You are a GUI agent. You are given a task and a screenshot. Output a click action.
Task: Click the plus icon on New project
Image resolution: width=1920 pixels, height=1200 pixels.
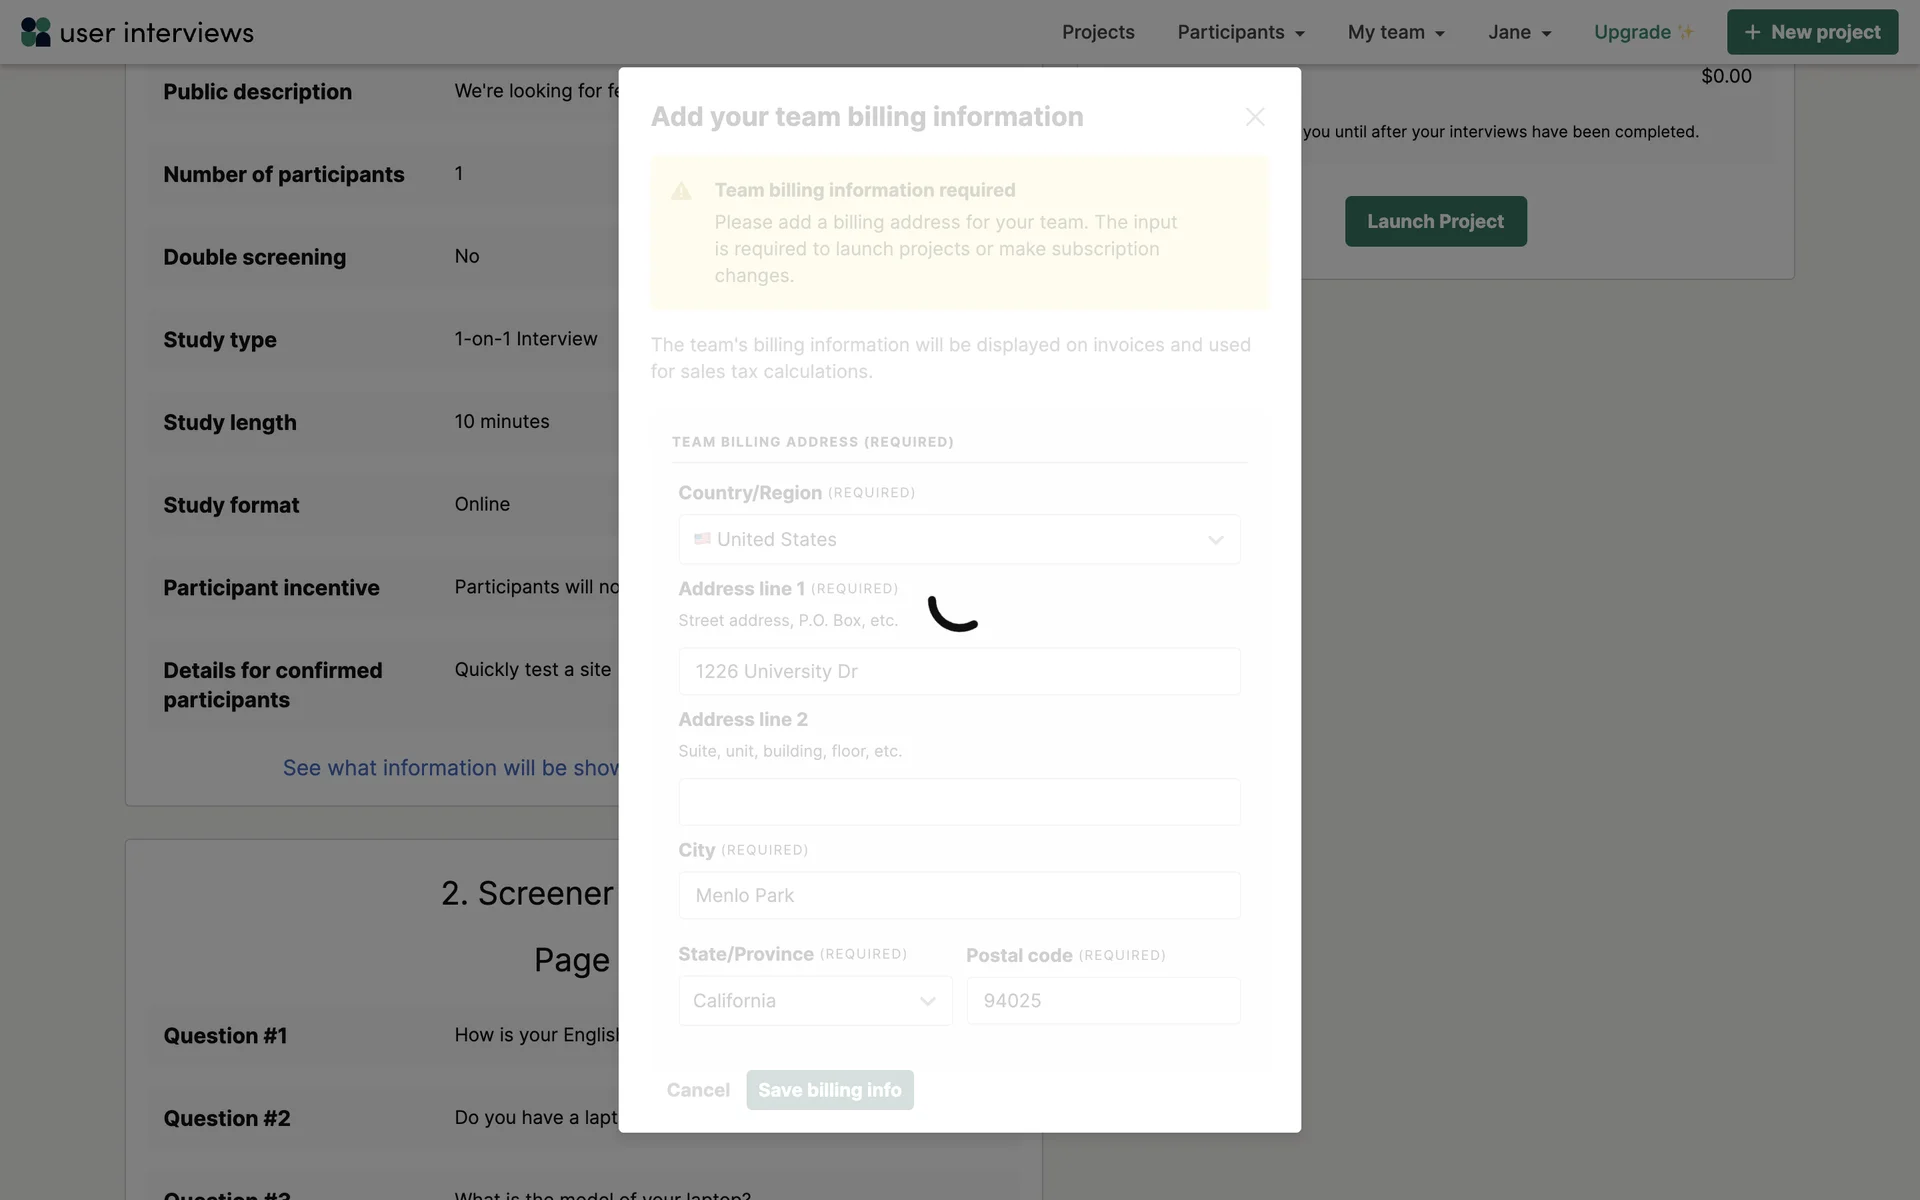point(1752,32)
